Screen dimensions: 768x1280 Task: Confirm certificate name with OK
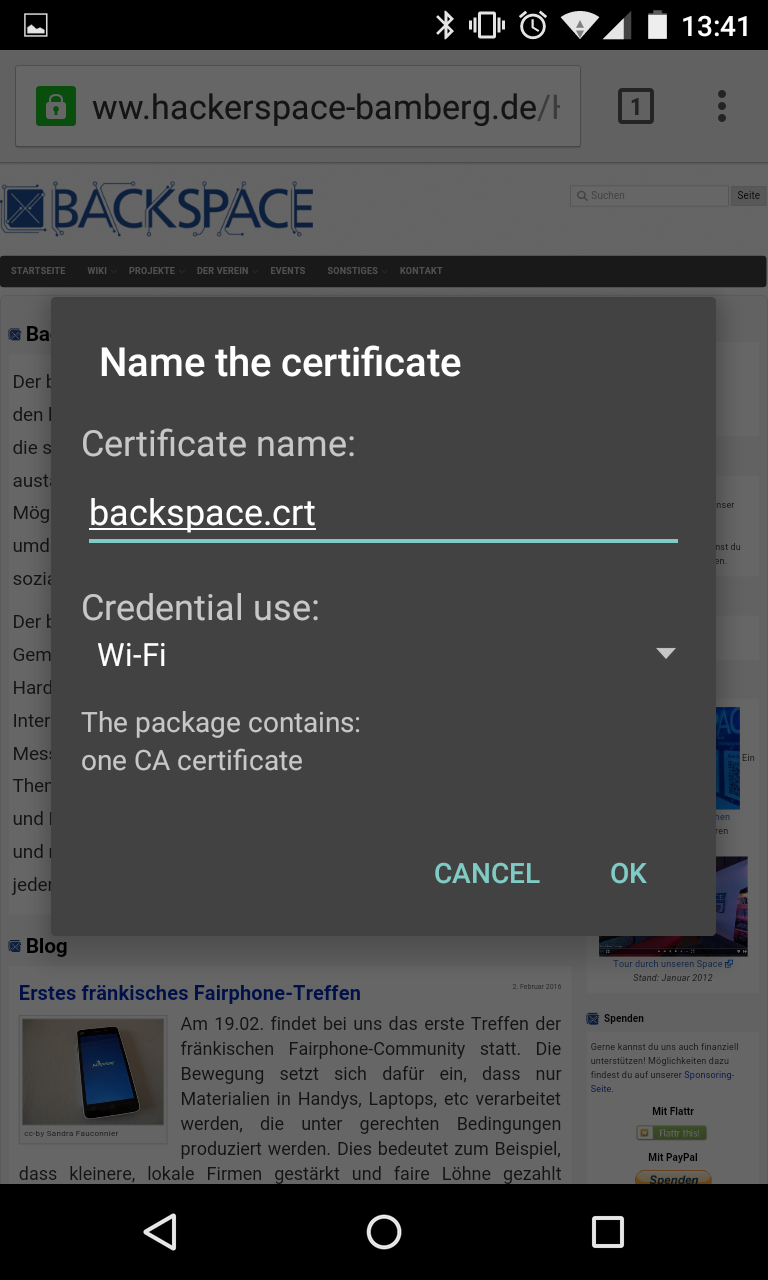pos(628,873)
